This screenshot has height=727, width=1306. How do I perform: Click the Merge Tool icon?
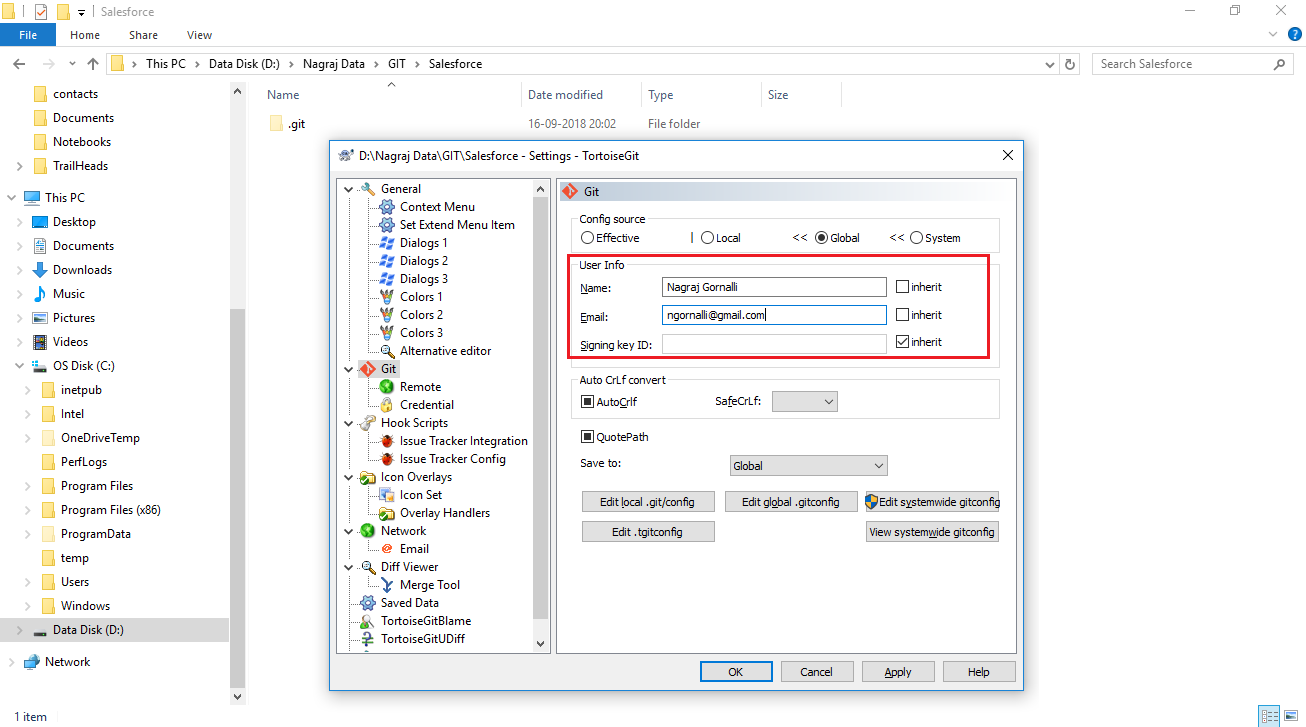click(387, 585)
